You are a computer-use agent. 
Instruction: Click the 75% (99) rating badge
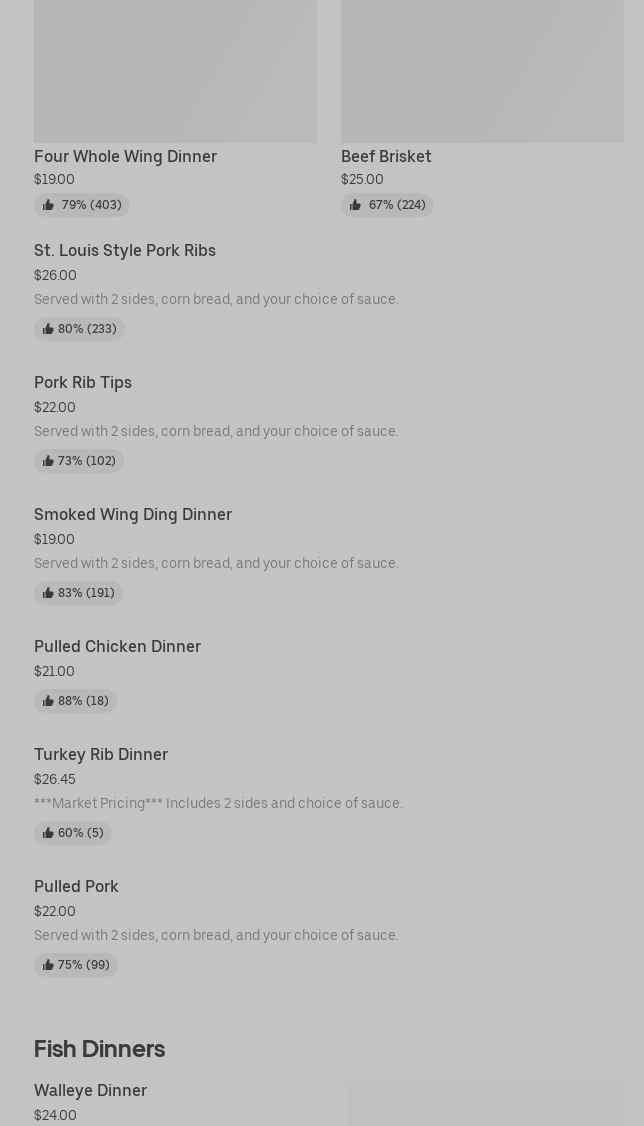pyautogui.click(x=76, y=965)
